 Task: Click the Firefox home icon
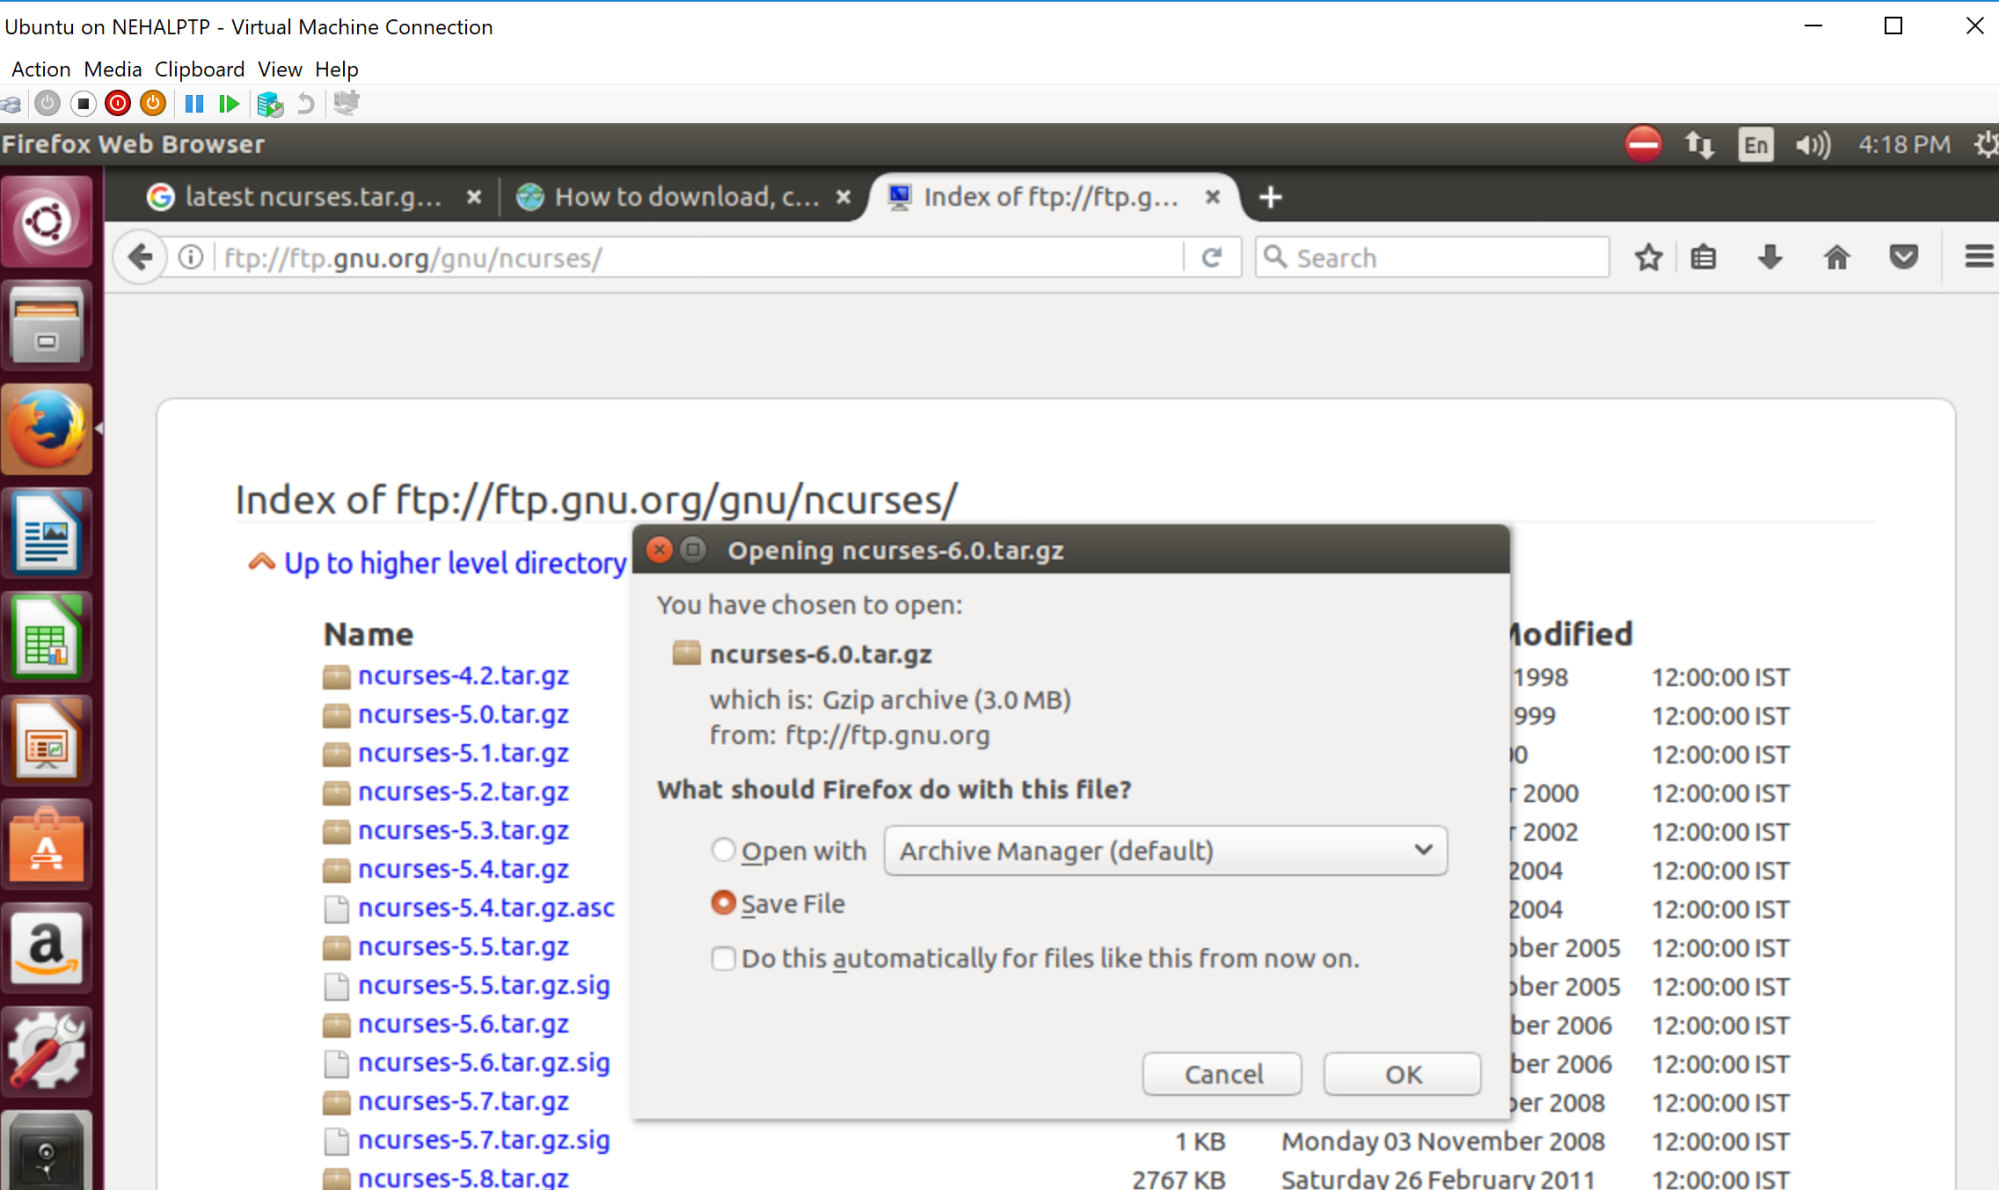(x=1836, y=258)
